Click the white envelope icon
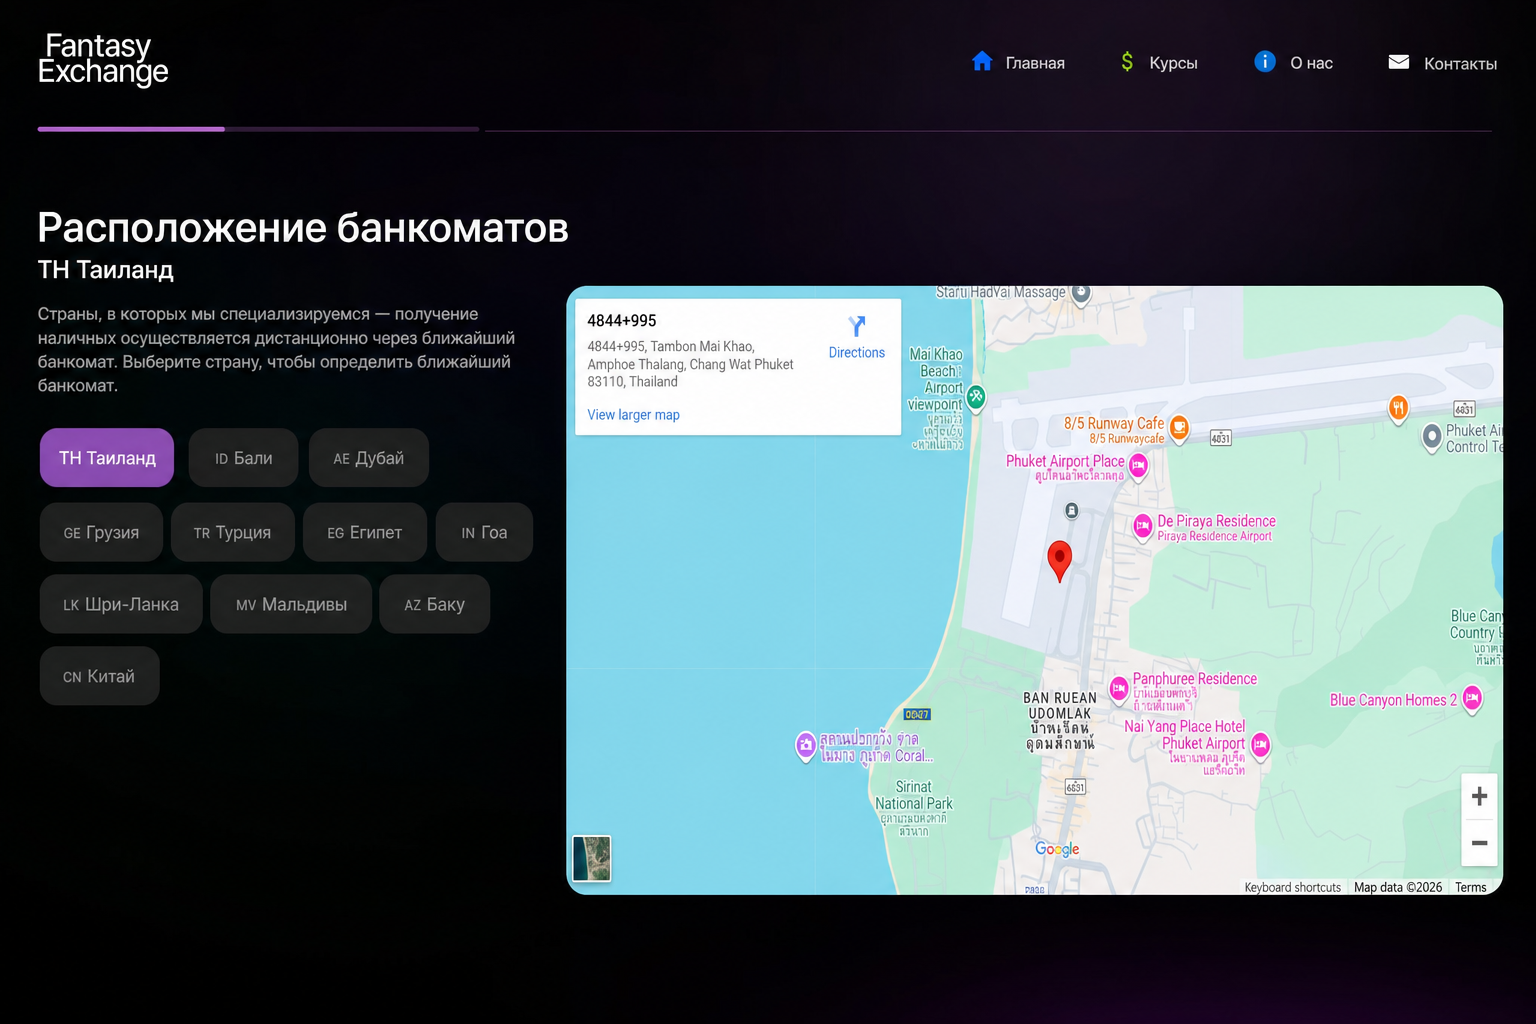1536x1024 pixels. (1399, 62)
